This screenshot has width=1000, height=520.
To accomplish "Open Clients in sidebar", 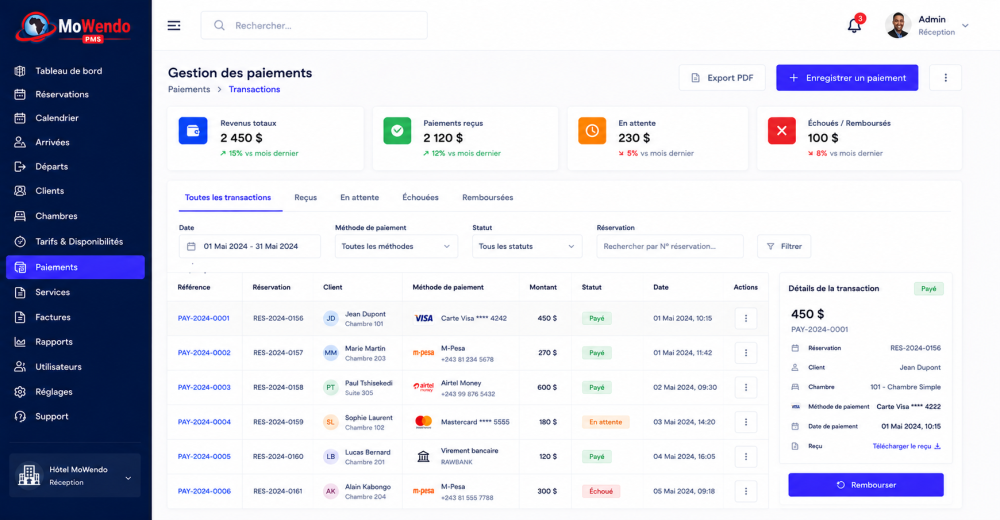I will coord(75,191).
